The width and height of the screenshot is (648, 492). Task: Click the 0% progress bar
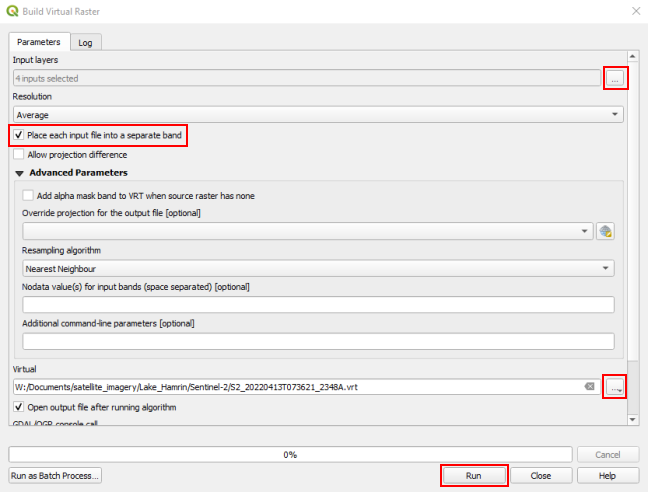290,454
